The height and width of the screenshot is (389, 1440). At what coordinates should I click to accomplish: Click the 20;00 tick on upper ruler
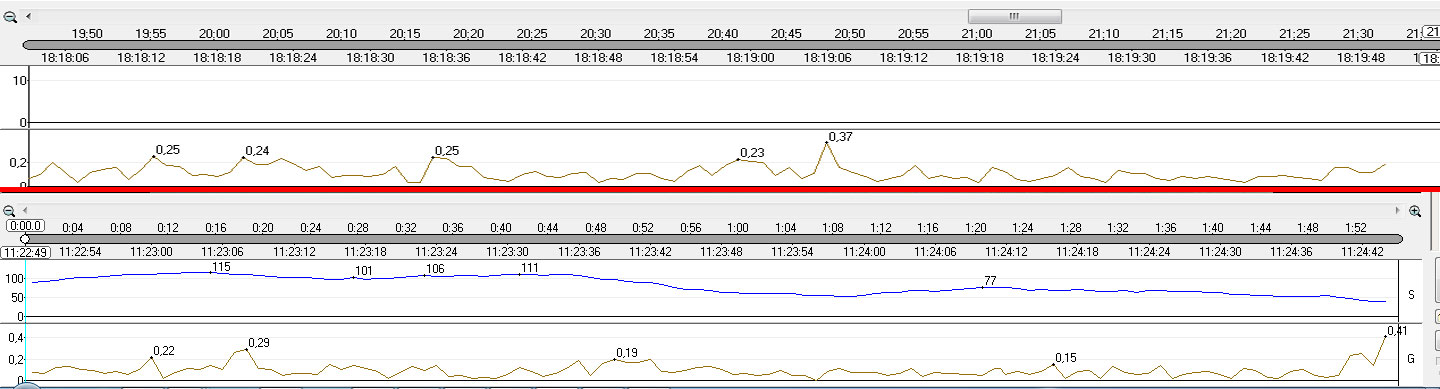214,34
